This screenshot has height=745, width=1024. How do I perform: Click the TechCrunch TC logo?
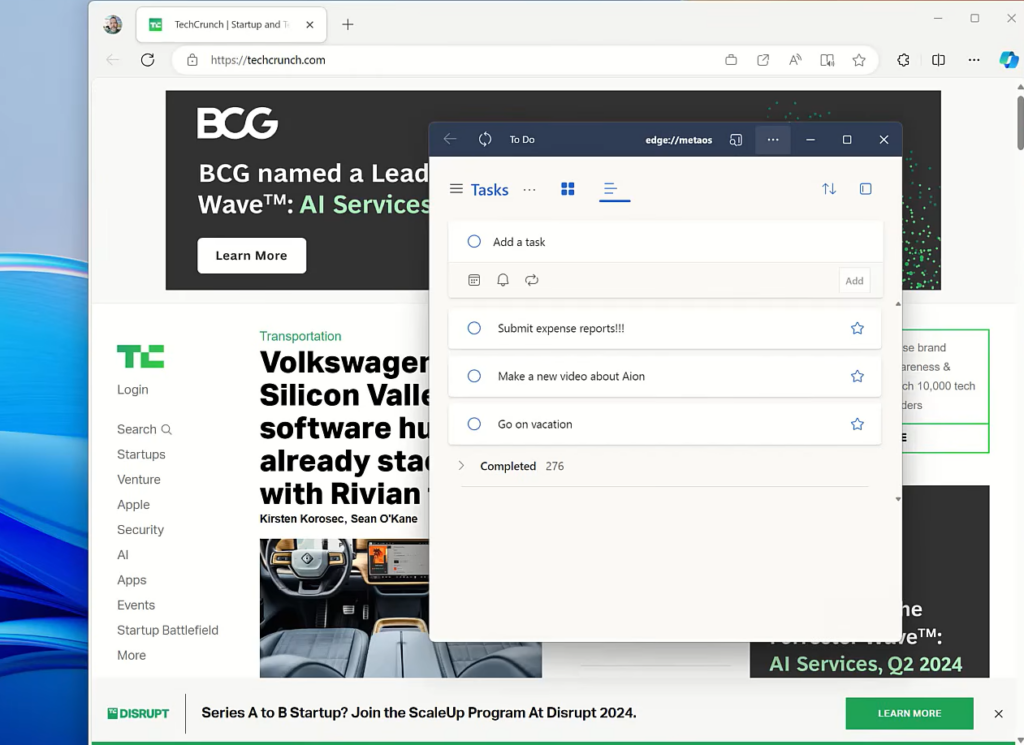pyautogui.click(x=140, y=357)
